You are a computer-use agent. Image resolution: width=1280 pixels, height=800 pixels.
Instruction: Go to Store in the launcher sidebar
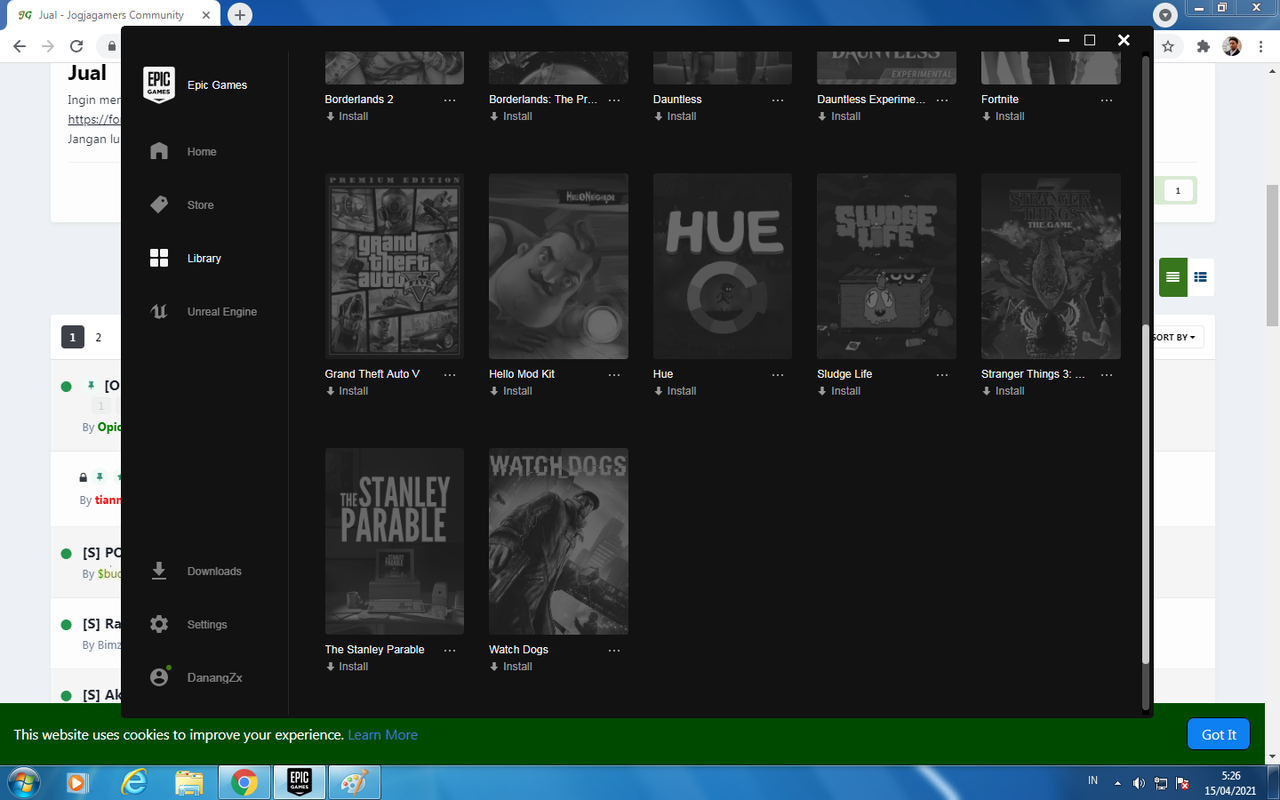tap(201, 205)
